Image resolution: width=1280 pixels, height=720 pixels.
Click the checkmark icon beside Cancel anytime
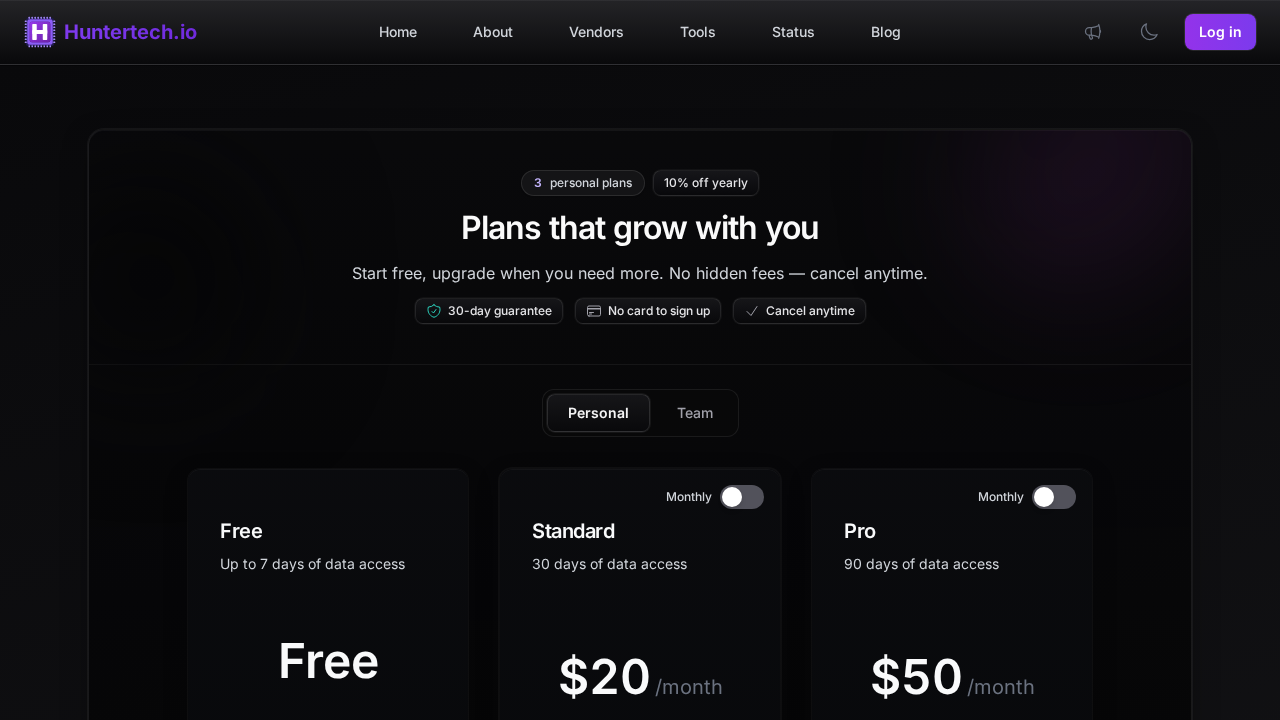752,311
